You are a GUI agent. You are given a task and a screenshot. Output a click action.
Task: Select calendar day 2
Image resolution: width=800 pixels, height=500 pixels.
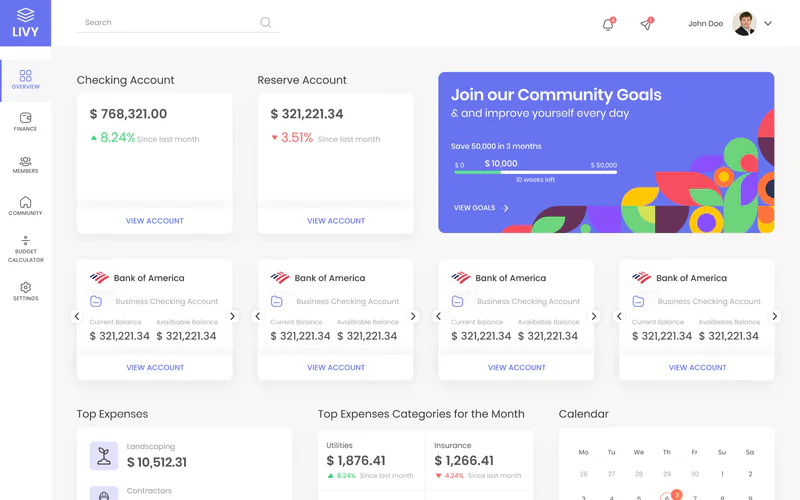coord(750,474)
